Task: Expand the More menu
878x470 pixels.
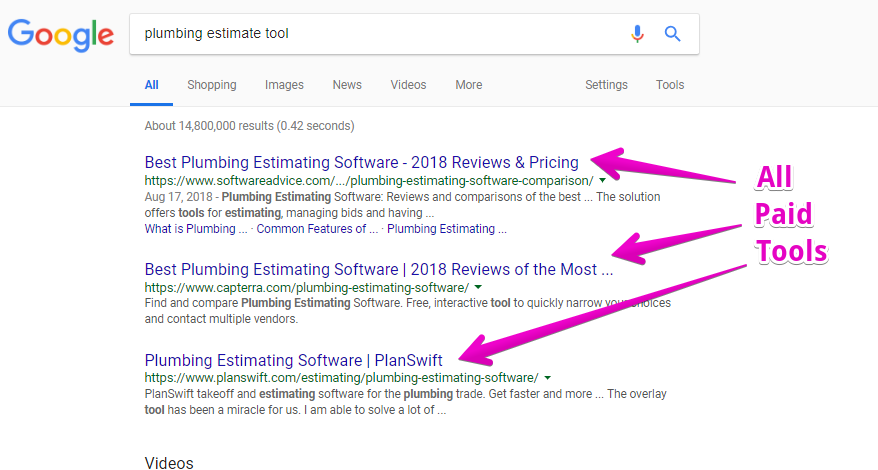Action: pos(469,85)
